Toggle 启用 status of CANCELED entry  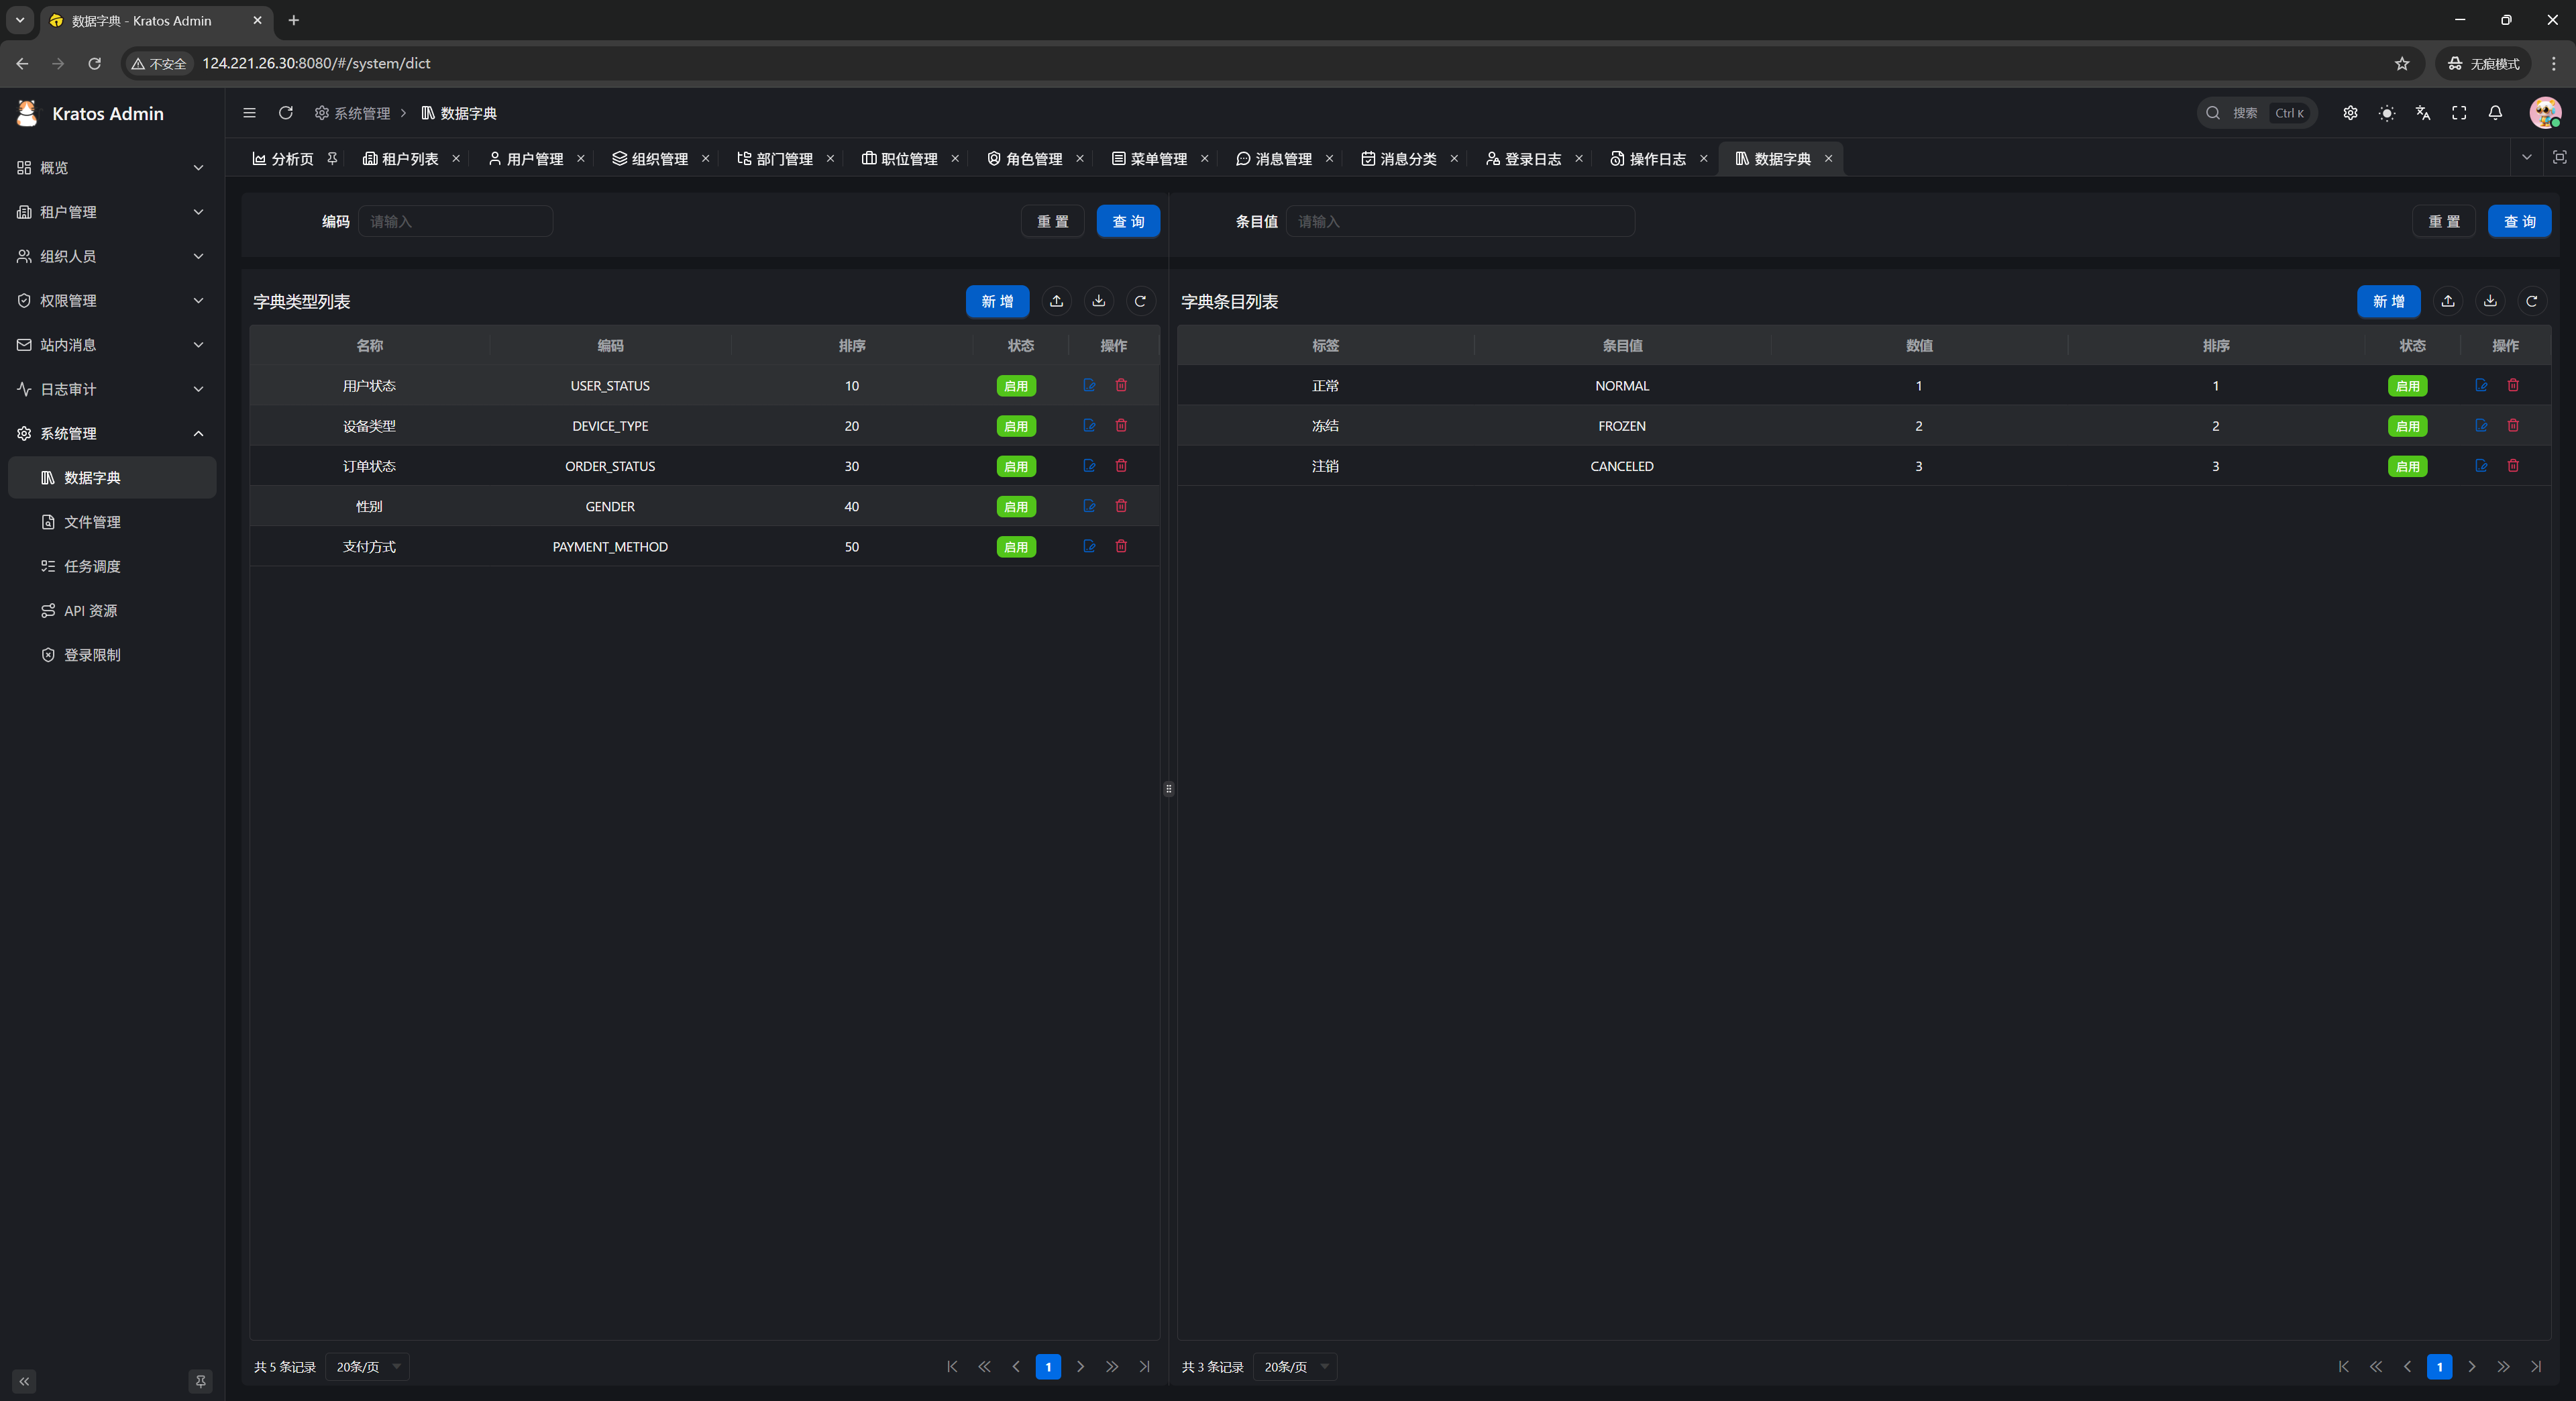(x=2407, y=466)
